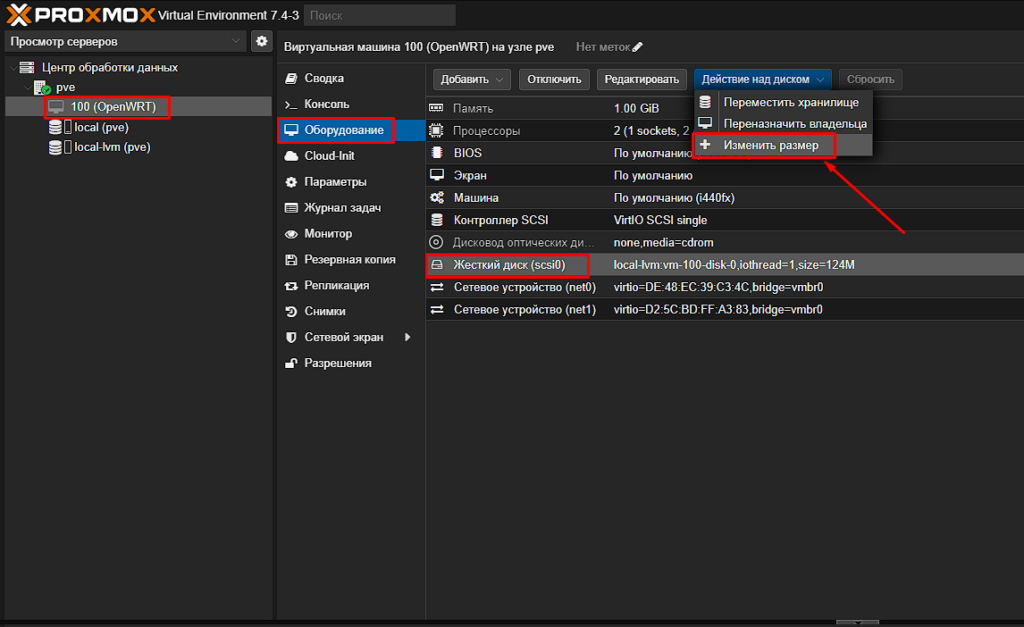Click the net1 network device icon

coord(437,310)
